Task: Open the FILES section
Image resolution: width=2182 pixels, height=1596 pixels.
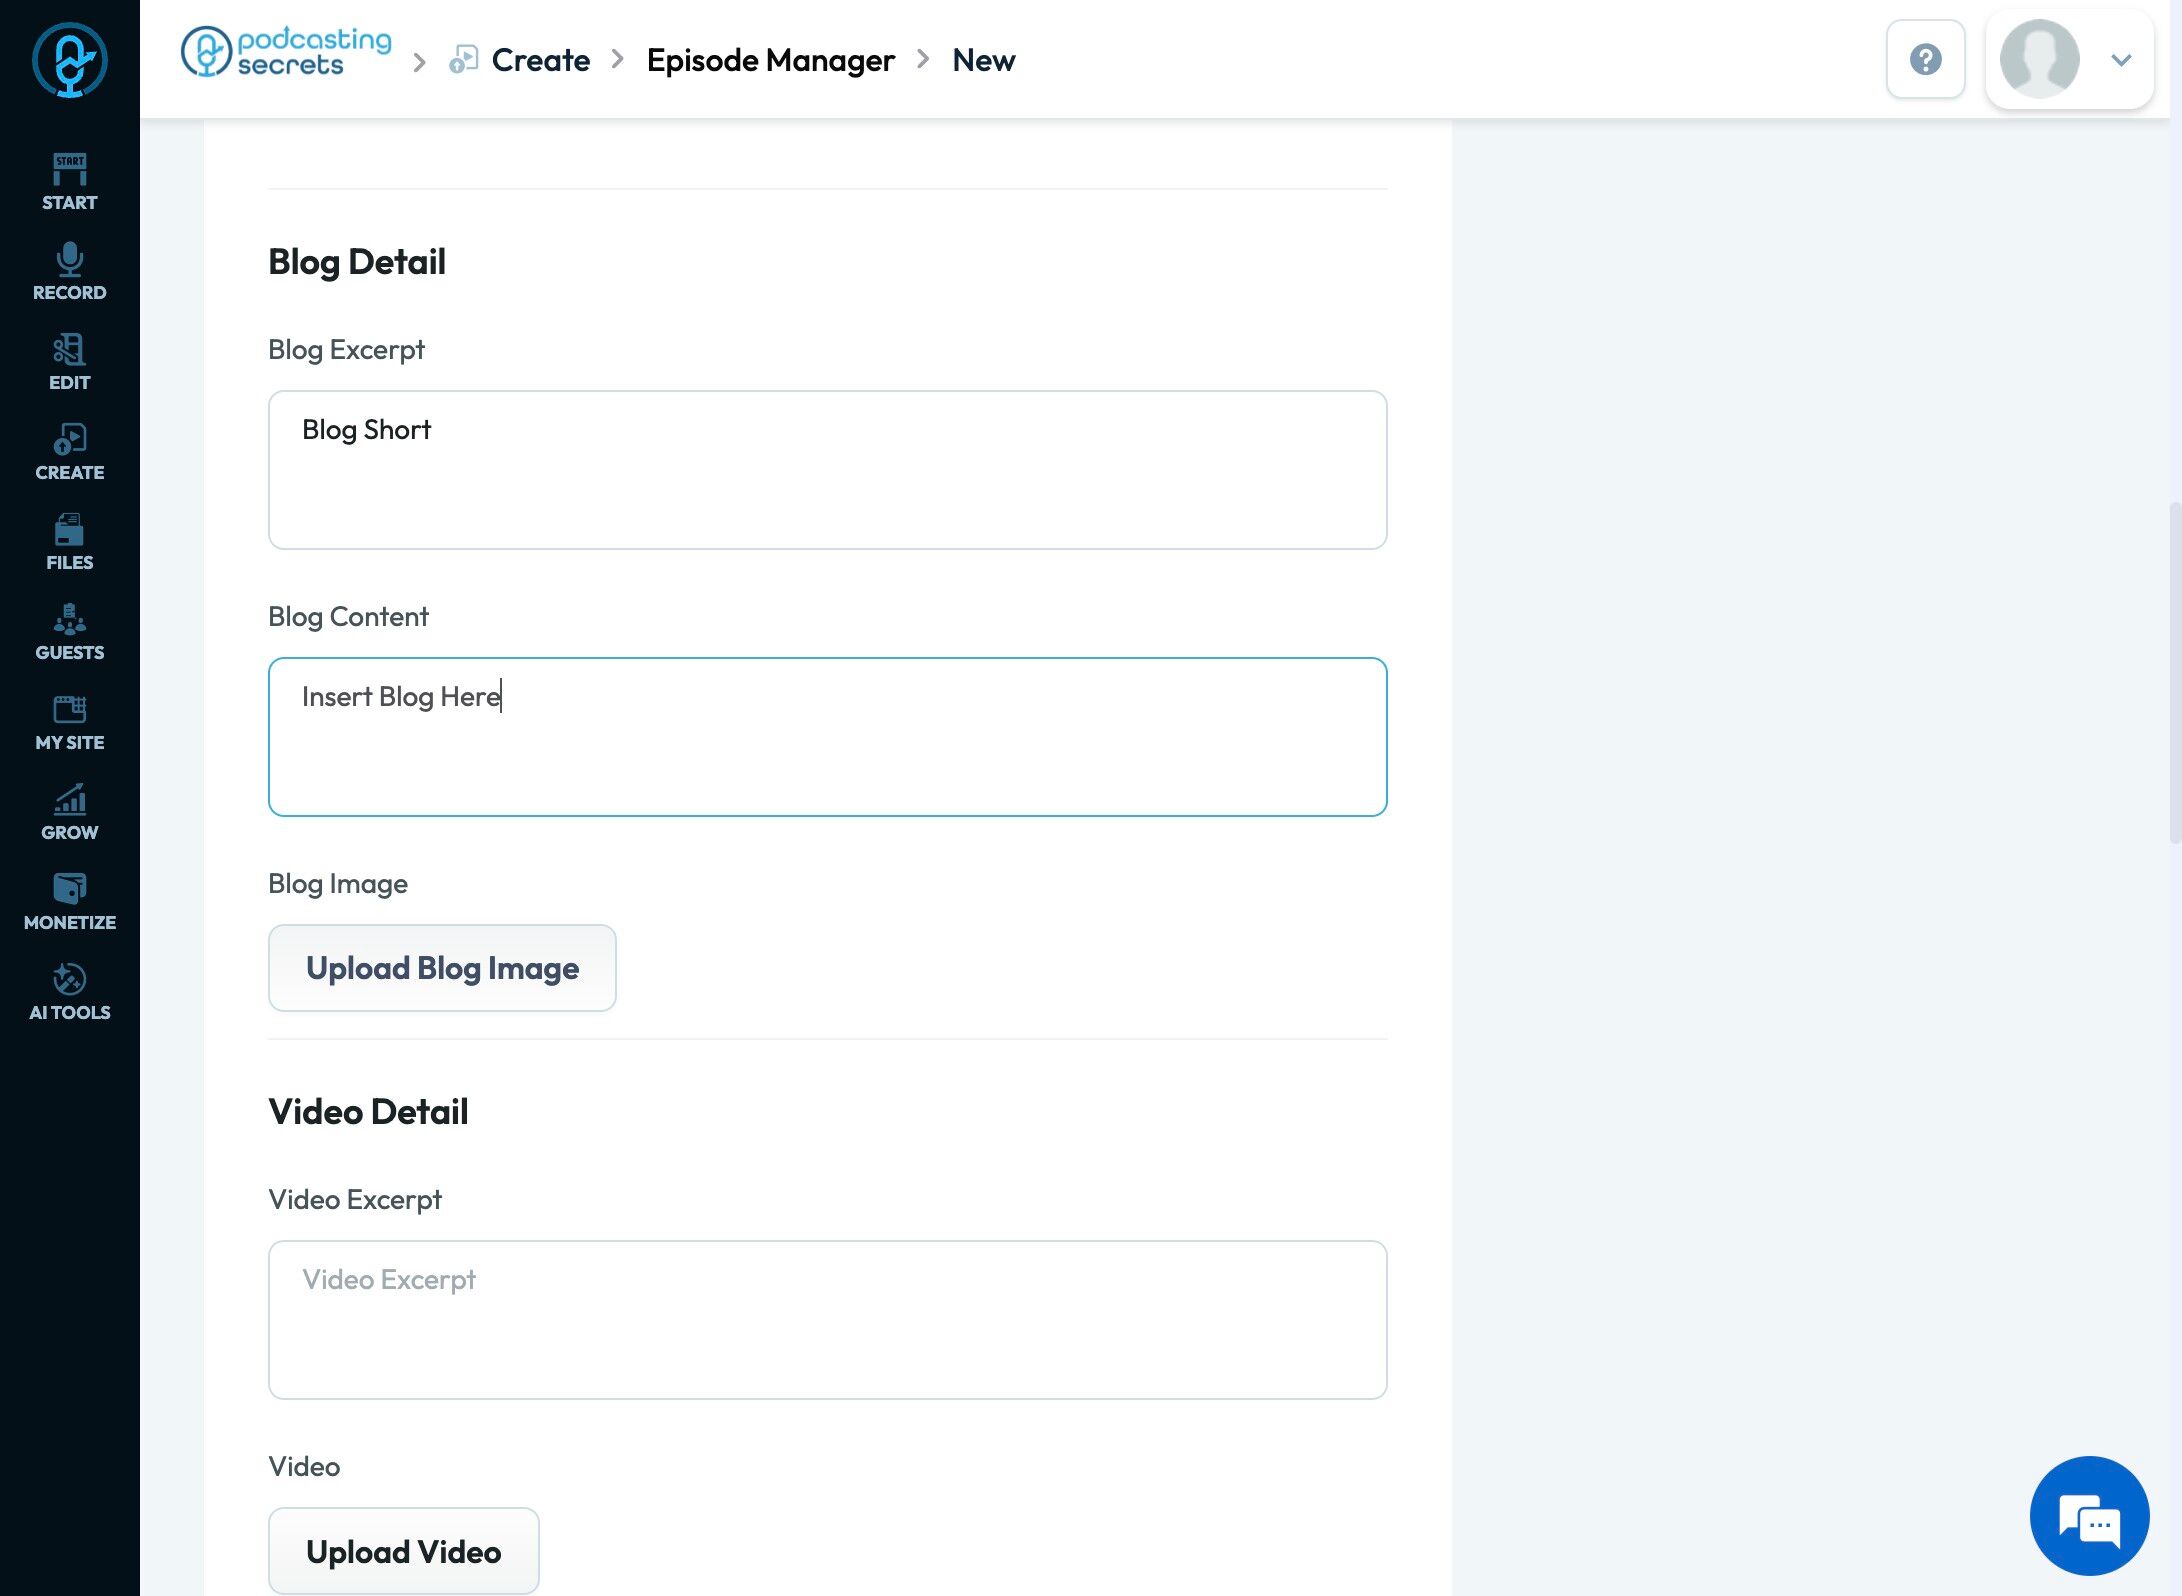Action: [x=69, y=542]
